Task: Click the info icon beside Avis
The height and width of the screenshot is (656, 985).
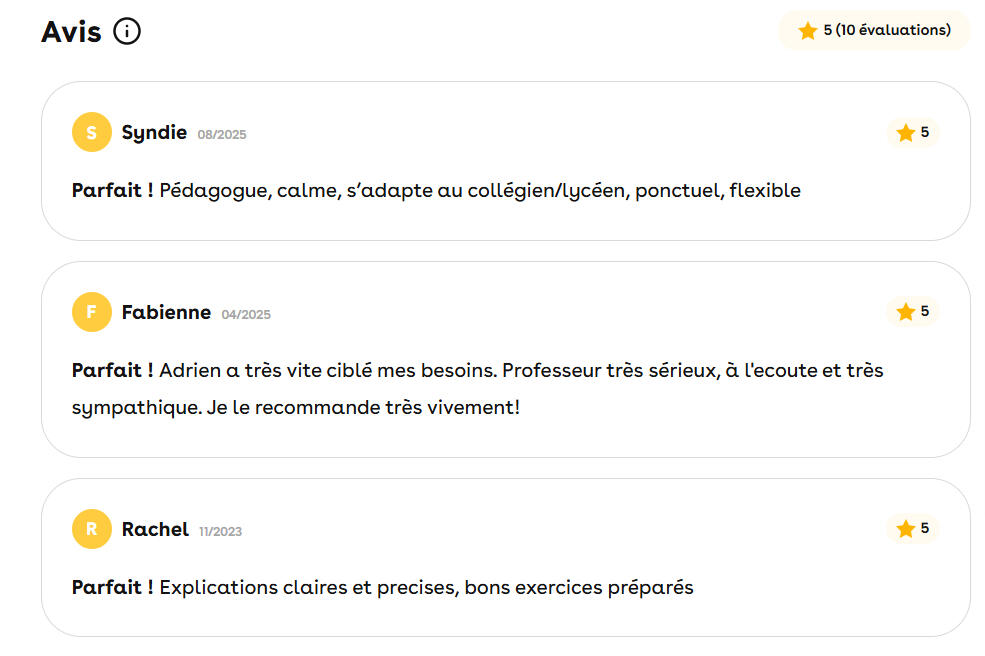Action: point(127,31)
